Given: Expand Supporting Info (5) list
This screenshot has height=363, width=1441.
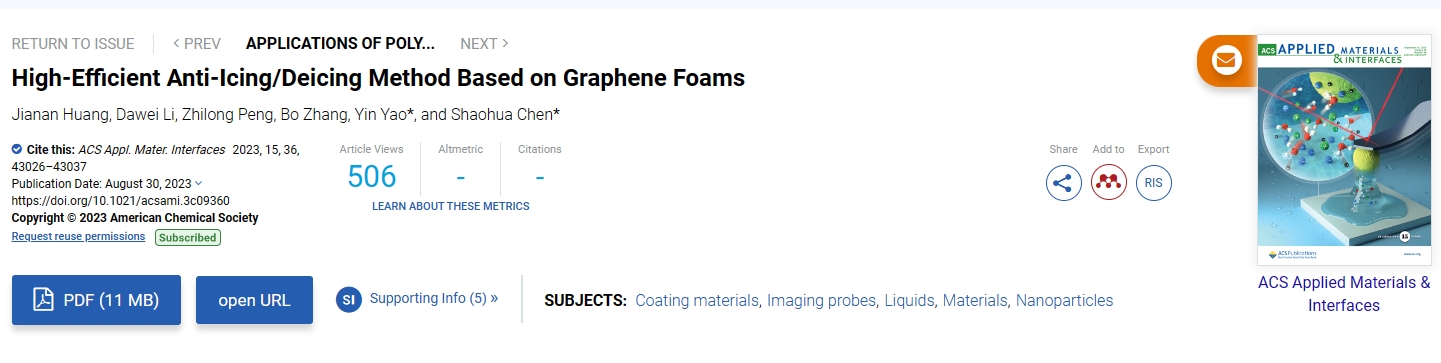Looking at the screenshot, I should coord(434,298).
